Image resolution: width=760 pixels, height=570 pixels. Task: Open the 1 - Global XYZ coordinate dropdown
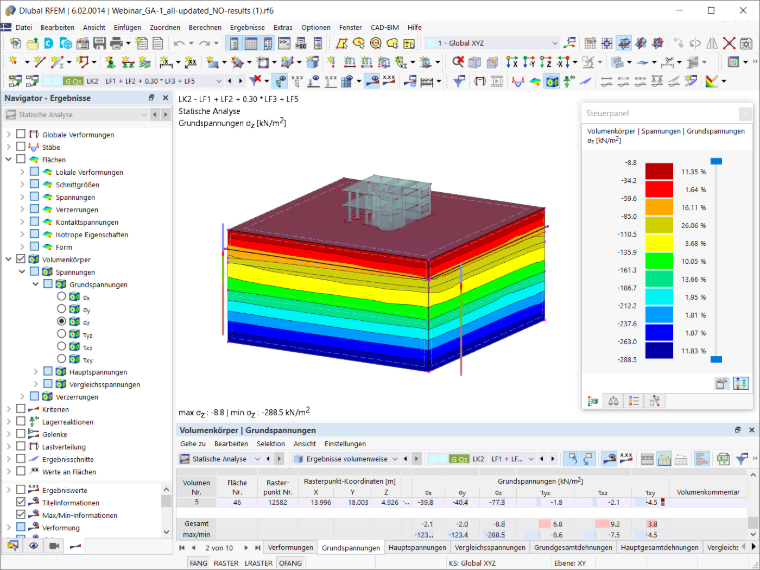(x=493, y=43)
